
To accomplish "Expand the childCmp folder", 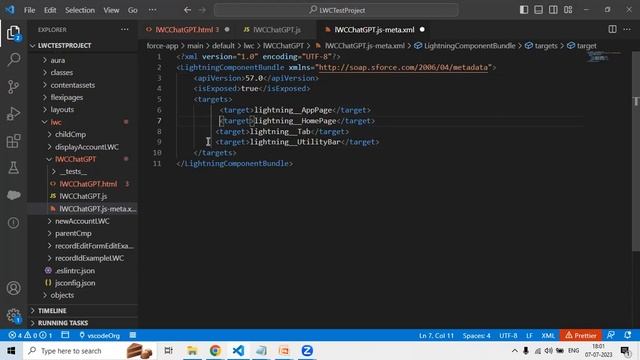I will pyautogui.click(x=70, y=134).
